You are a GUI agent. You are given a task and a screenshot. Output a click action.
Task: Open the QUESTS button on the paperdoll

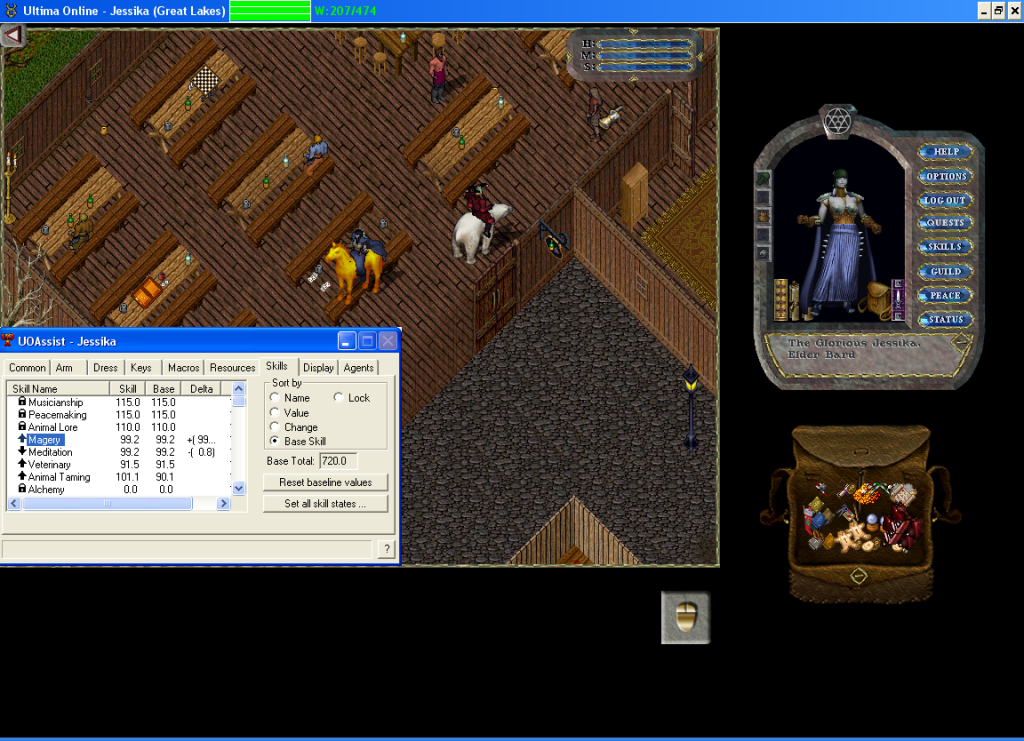tap(945, 223)
